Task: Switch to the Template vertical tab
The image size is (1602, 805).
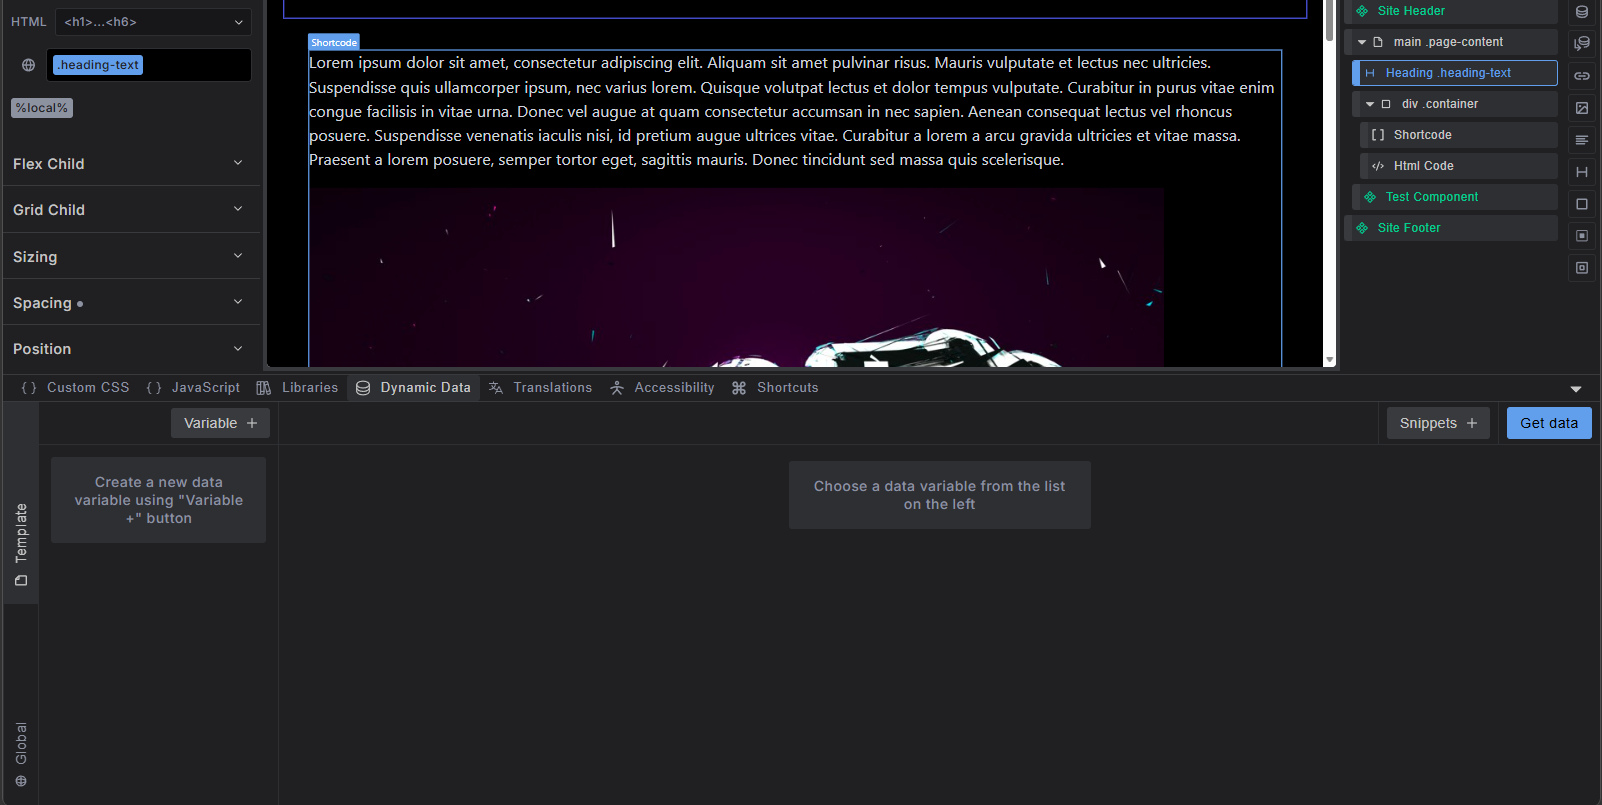Action: 21,544
